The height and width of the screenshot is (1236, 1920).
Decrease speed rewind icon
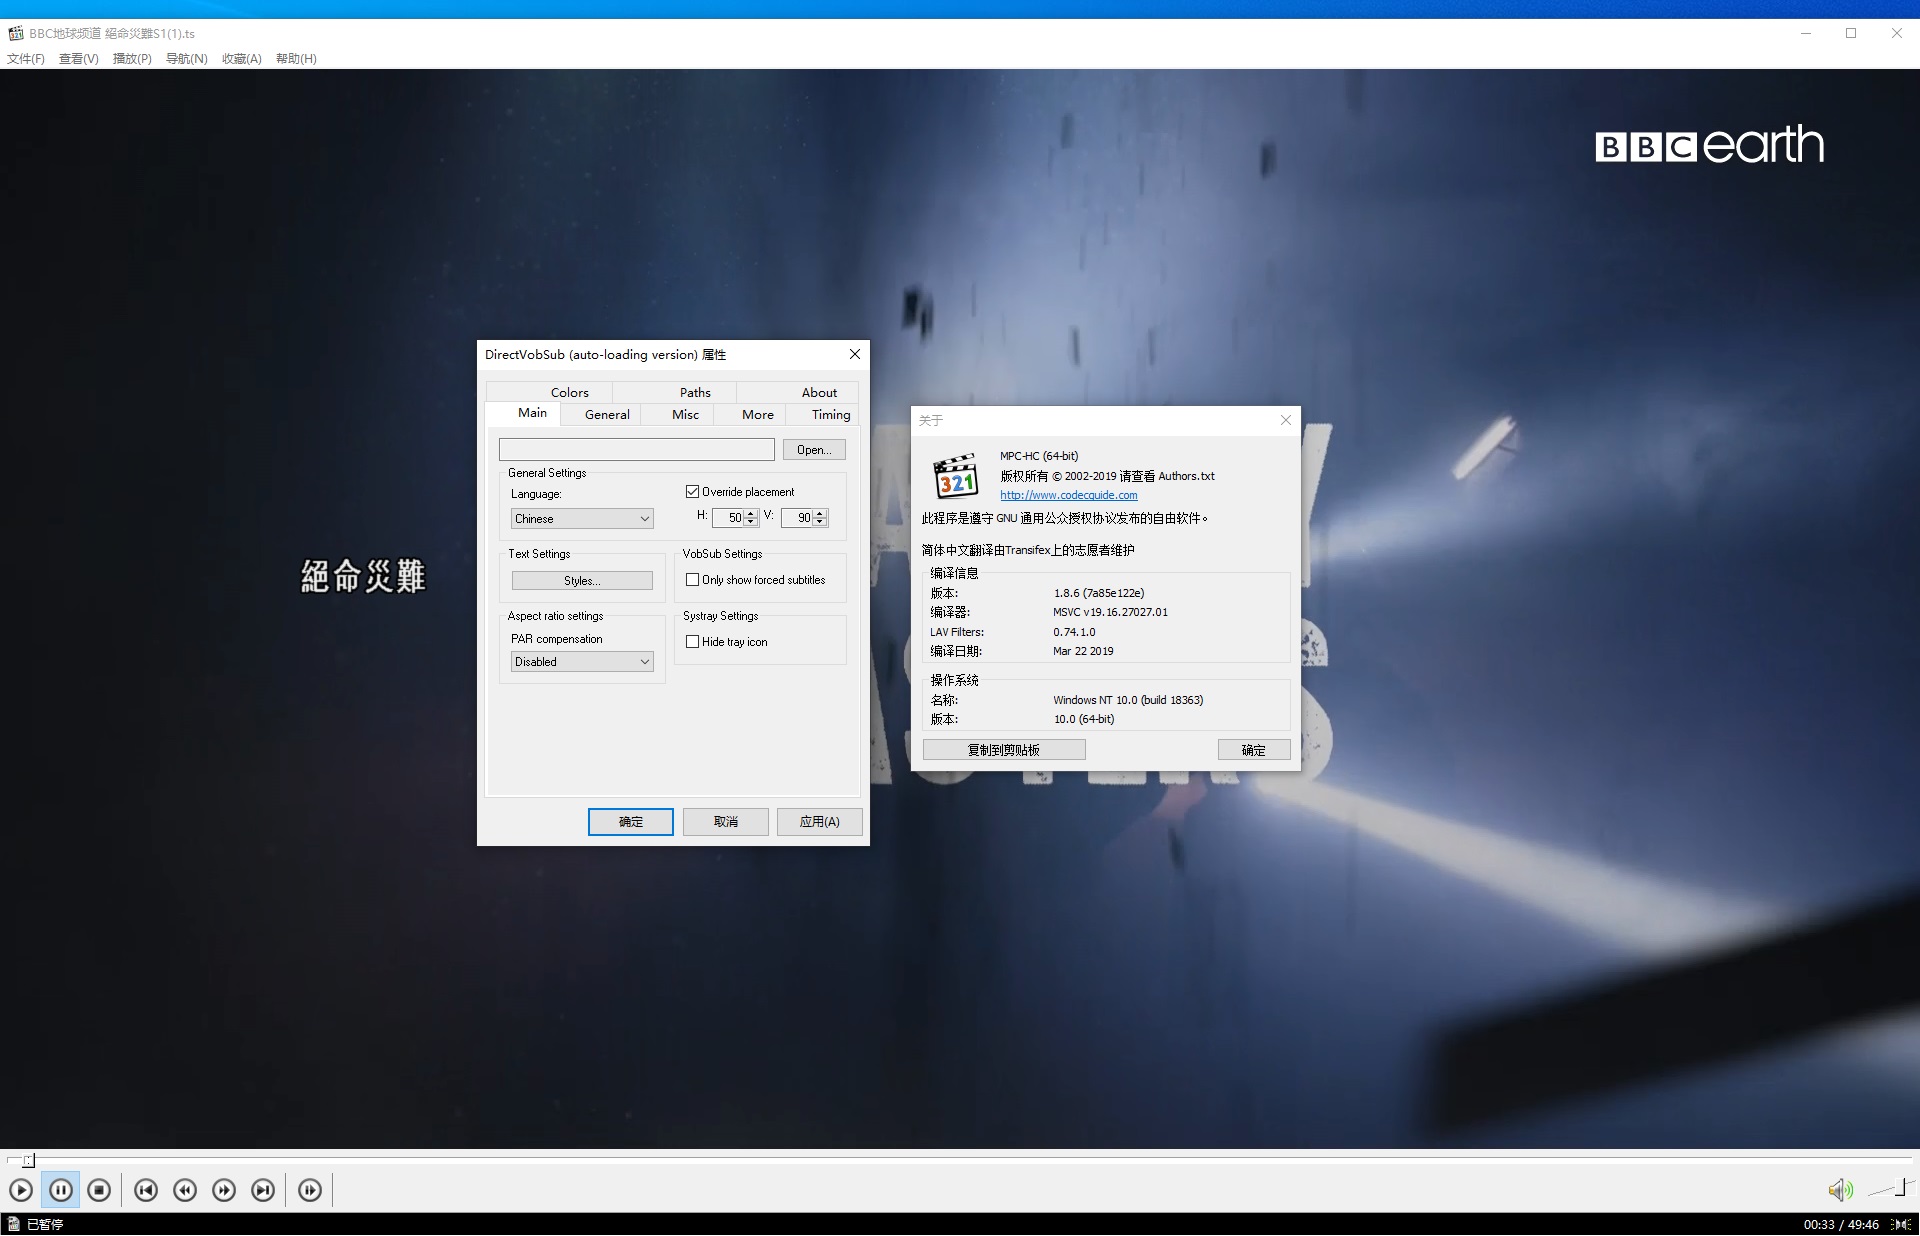[x=185, y=1190]
